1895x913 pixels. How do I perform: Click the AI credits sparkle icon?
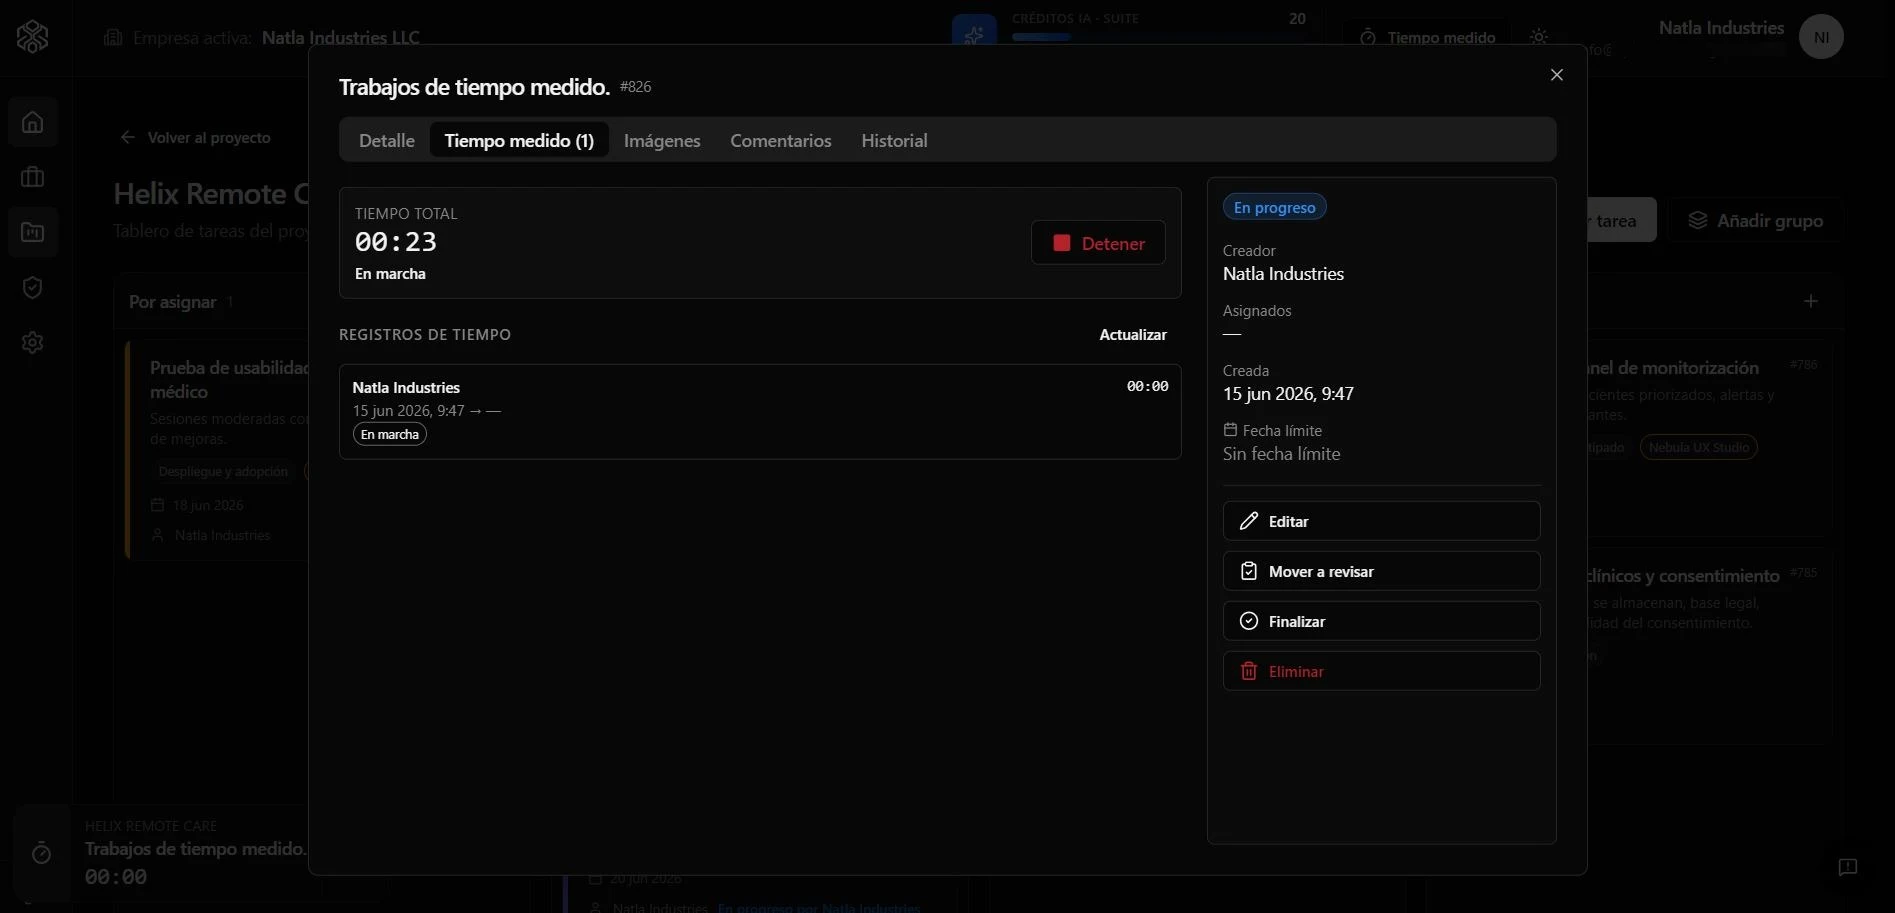[974, 33]
